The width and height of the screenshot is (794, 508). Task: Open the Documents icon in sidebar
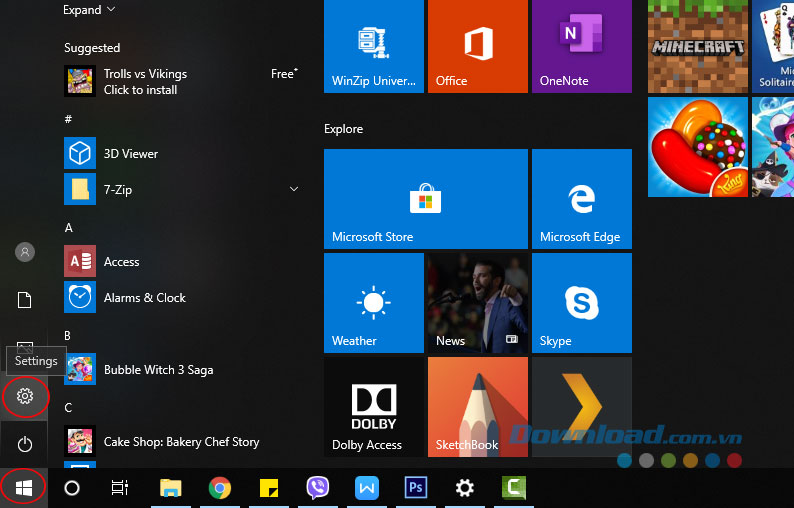25,300
